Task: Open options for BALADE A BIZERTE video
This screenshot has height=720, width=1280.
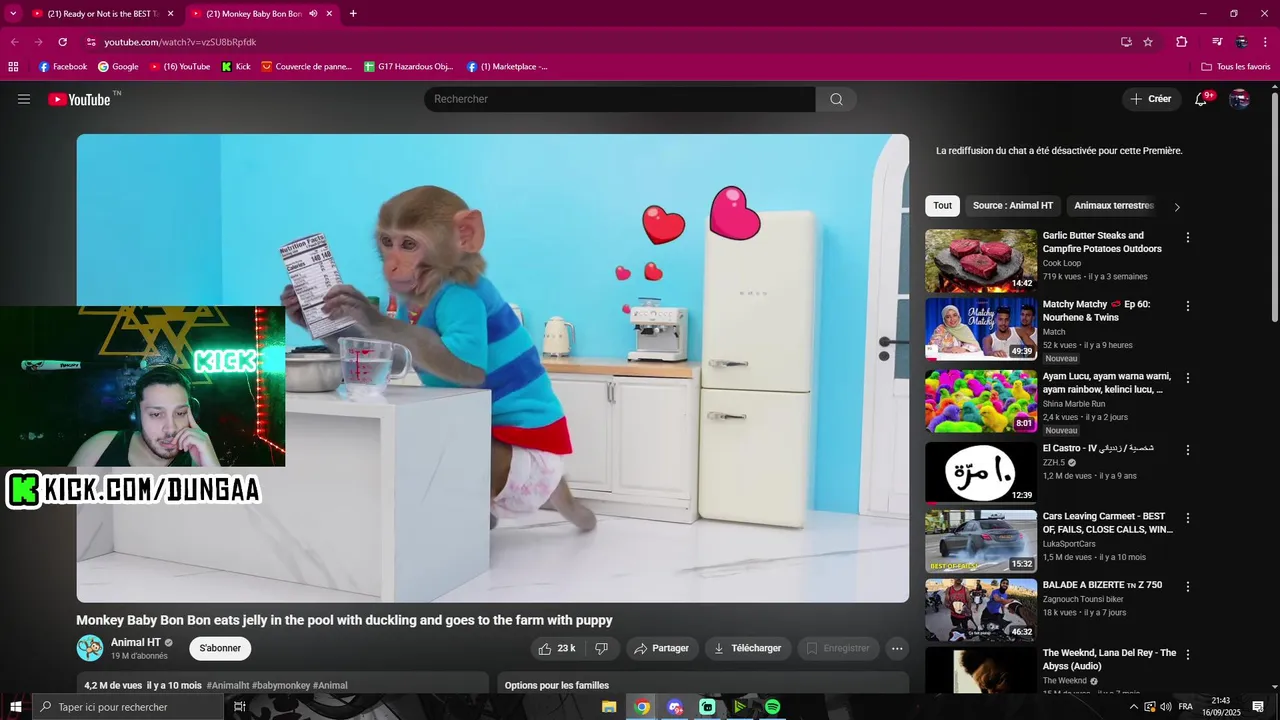Action: click(x=1188, y=586)
